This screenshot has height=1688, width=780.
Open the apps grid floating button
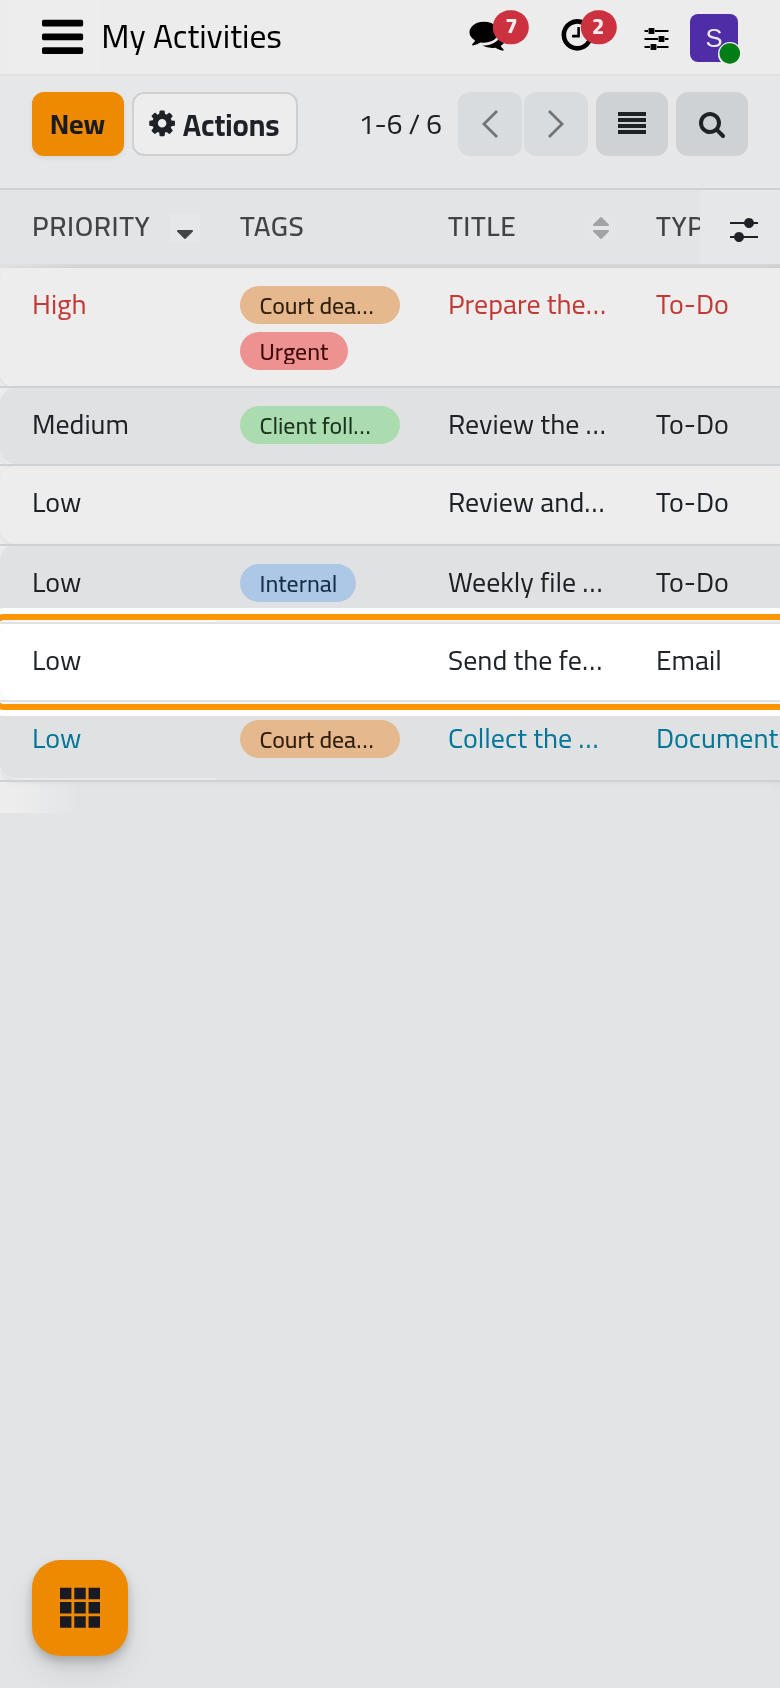coord(80,1608)
